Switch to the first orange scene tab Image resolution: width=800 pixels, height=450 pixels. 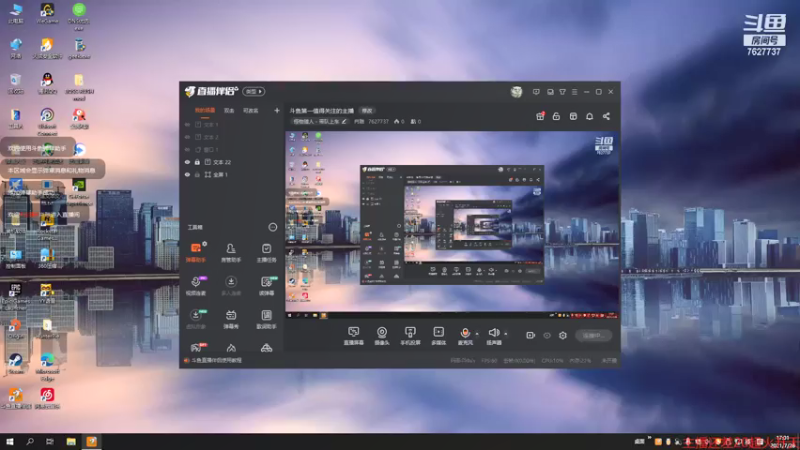click(205, 110)
